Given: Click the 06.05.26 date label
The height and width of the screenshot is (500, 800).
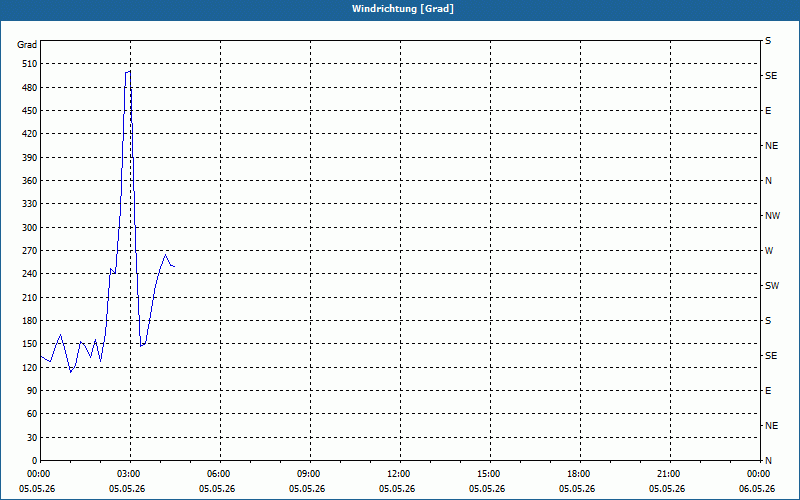Looking at the screenshot, I should click(x=757, y=489).
